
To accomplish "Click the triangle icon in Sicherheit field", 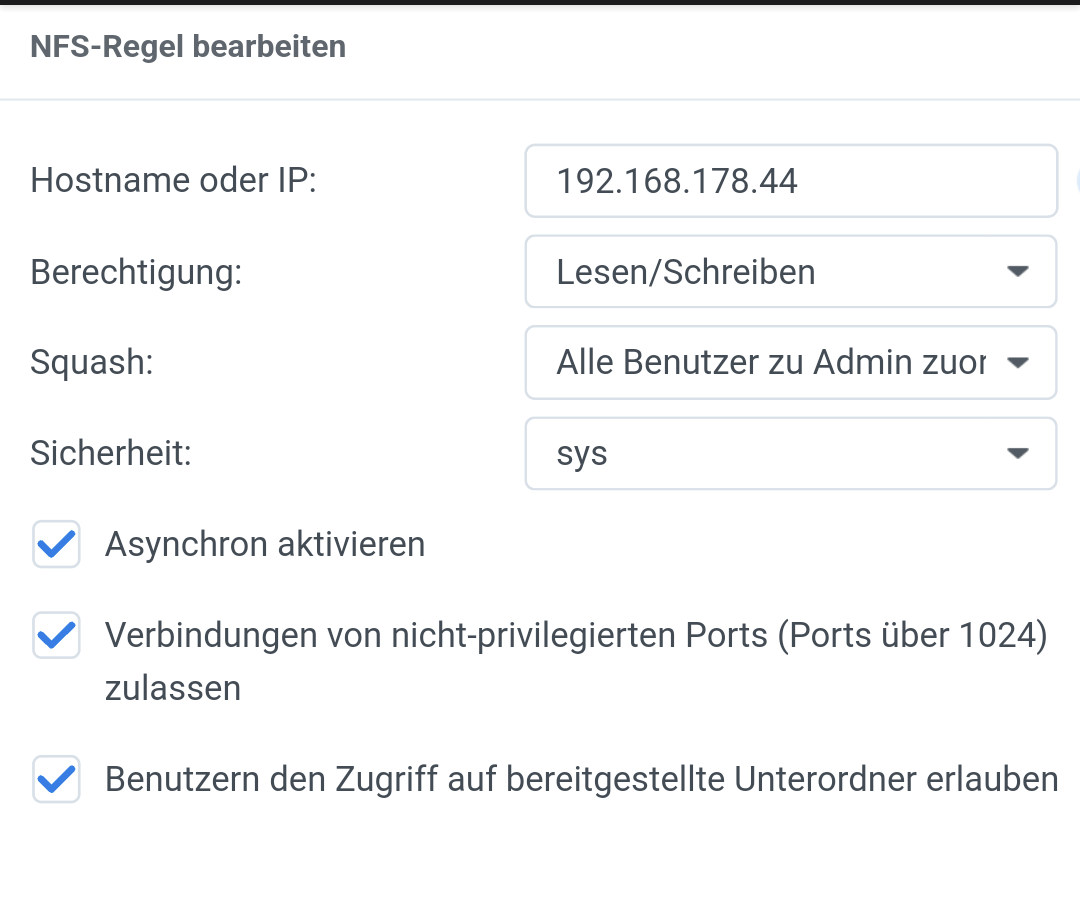I will [1017, 453].
